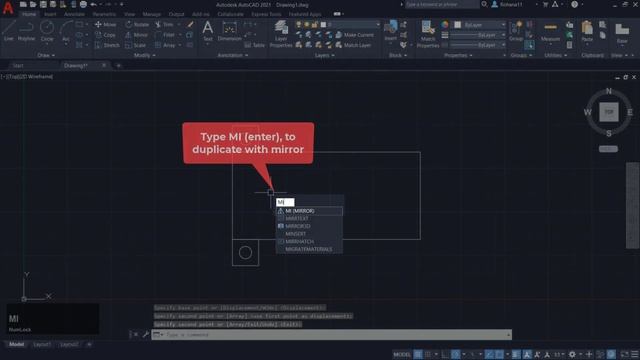Switch to Layout1 tab

[42, 344]
